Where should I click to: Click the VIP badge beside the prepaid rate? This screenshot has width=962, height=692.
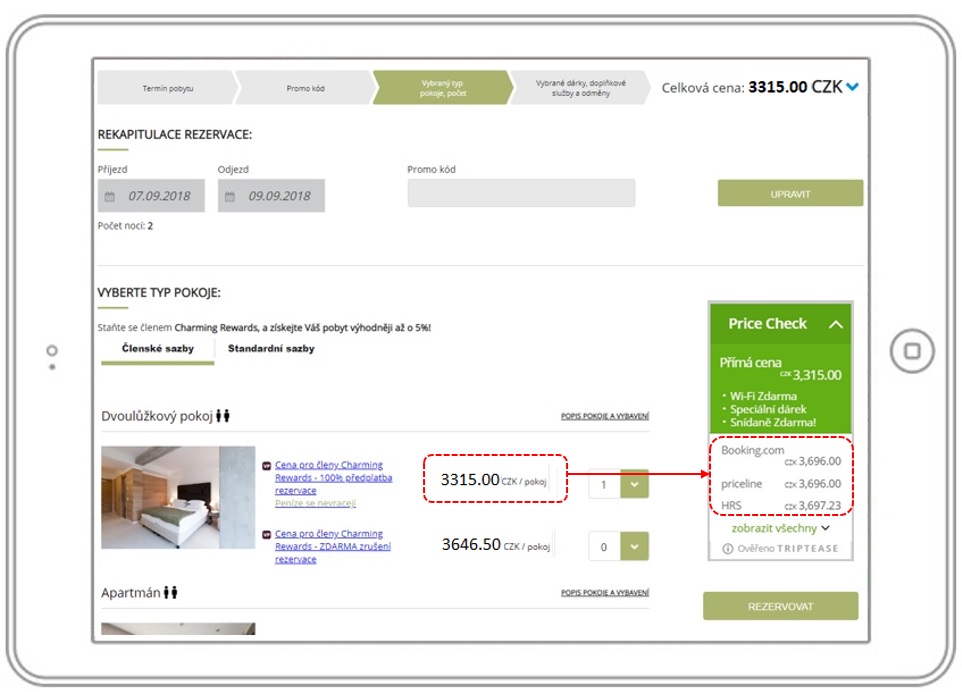(x=266, y=466)
